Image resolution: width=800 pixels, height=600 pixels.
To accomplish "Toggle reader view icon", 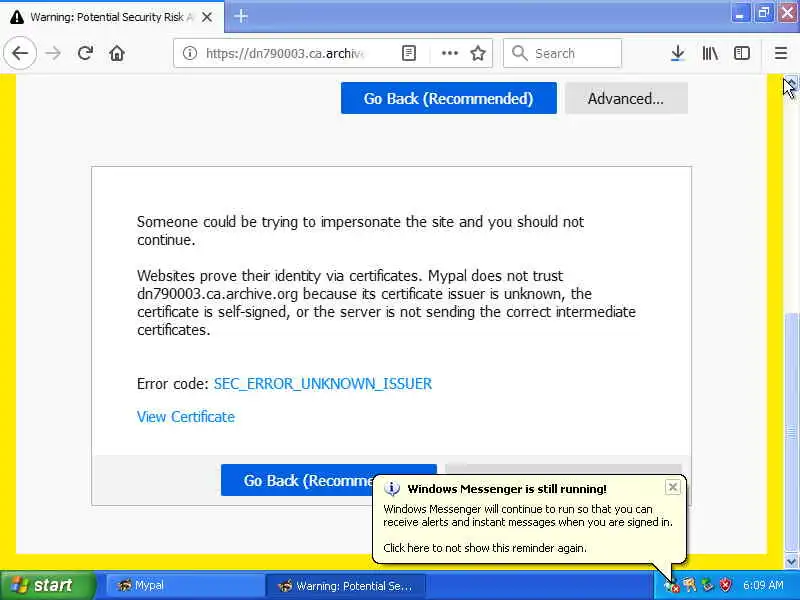I will coord(409,53).
